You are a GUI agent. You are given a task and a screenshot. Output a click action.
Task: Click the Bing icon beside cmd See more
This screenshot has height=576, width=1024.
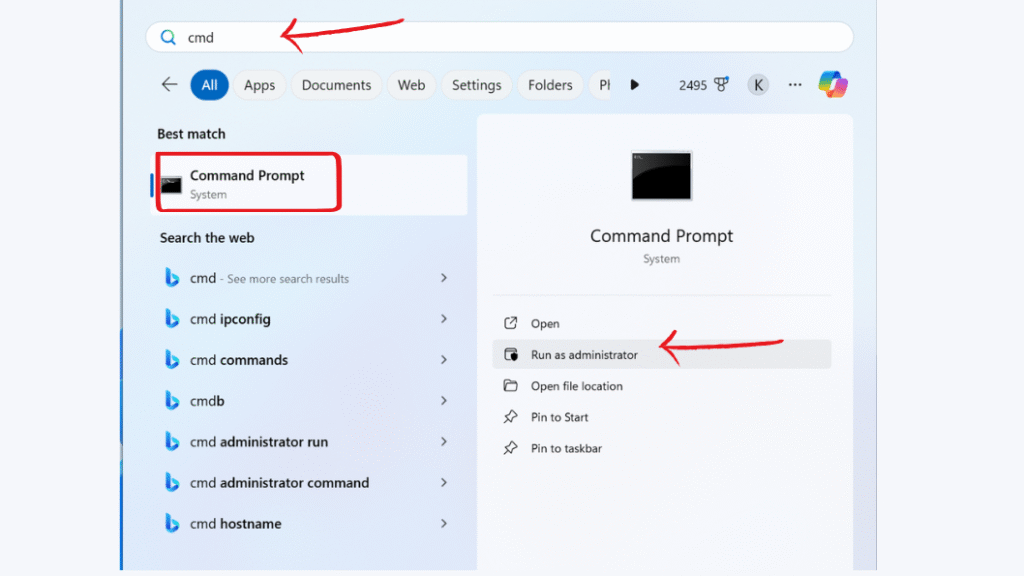(x=172, y=278)
